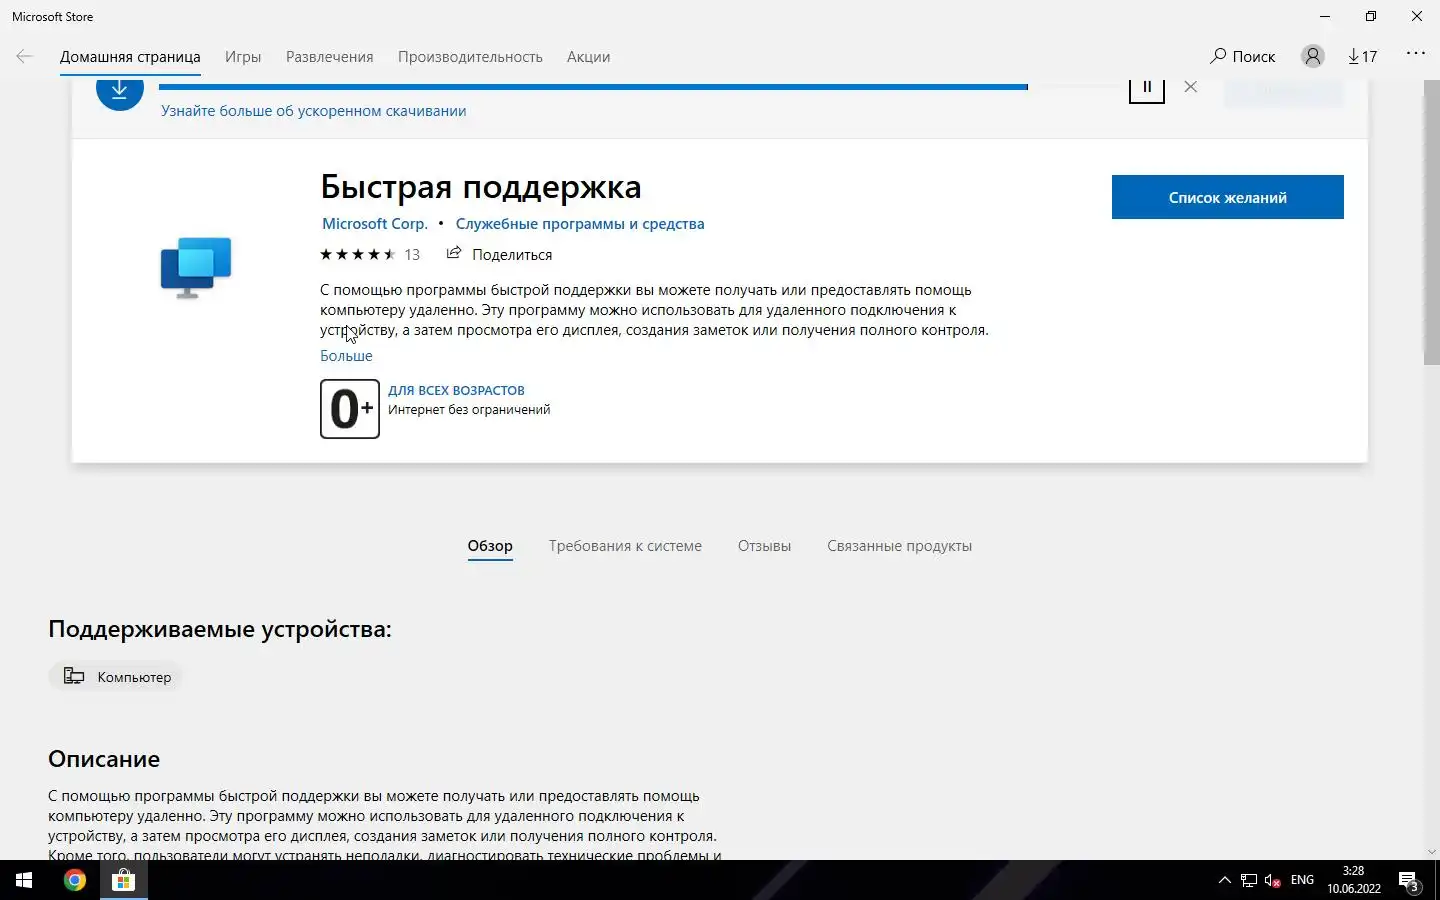Viewport: 1440px width, 900px height.
Task: Open the Игры tab
Action: [243, 57]
